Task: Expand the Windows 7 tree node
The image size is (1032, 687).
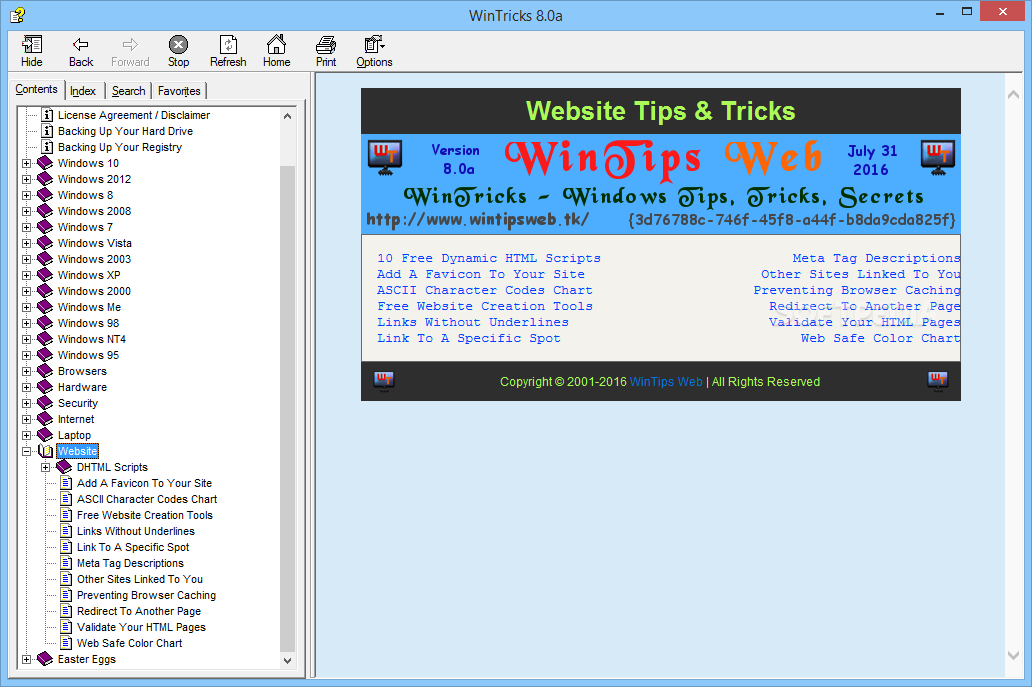Action: tap(26, 227)
